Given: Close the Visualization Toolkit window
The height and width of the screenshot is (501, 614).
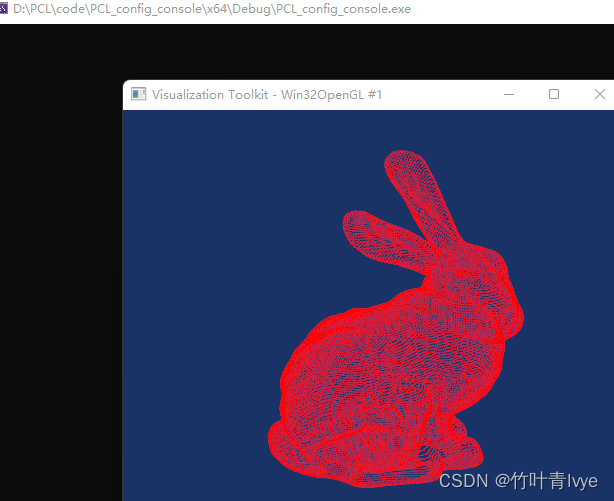Looking at the screenshot, I should (600, 94).
